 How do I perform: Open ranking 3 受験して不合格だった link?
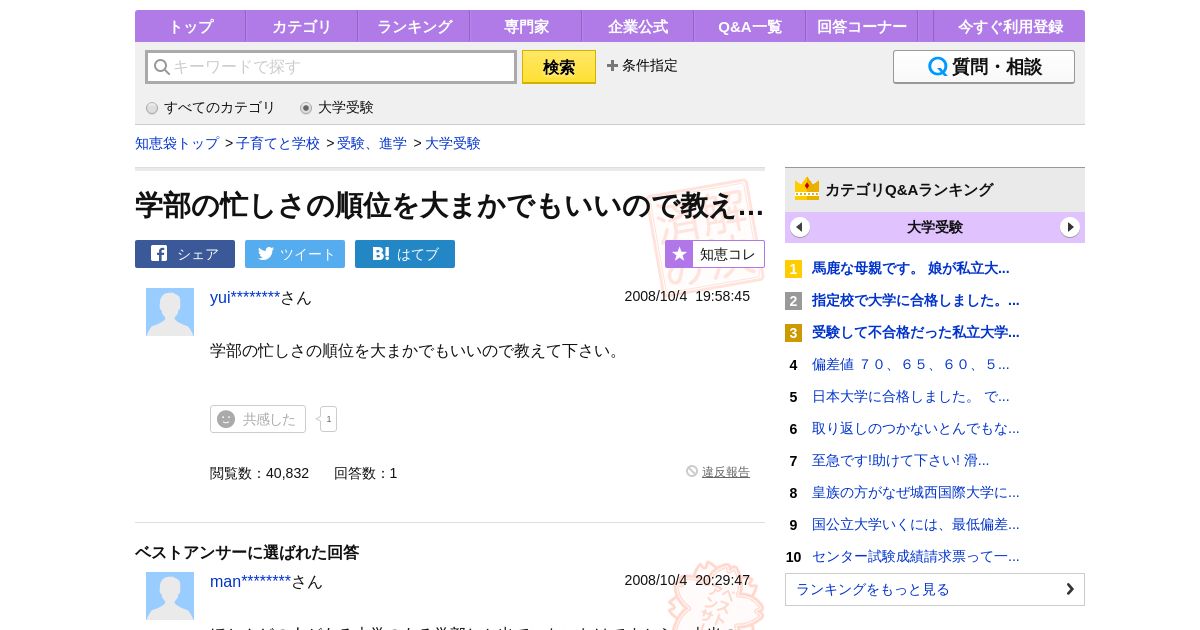point(916,332)
